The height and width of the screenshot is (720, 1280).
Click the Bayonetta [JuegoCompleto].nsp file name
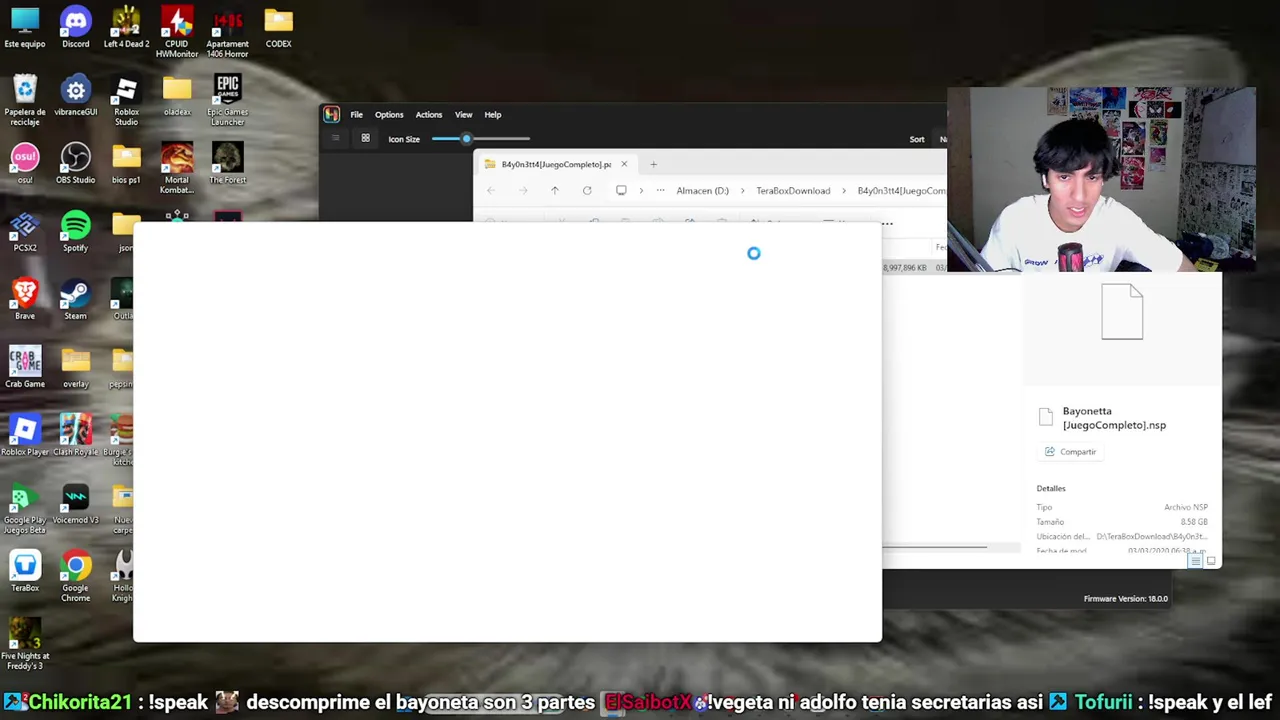(x=1114, y=418)
